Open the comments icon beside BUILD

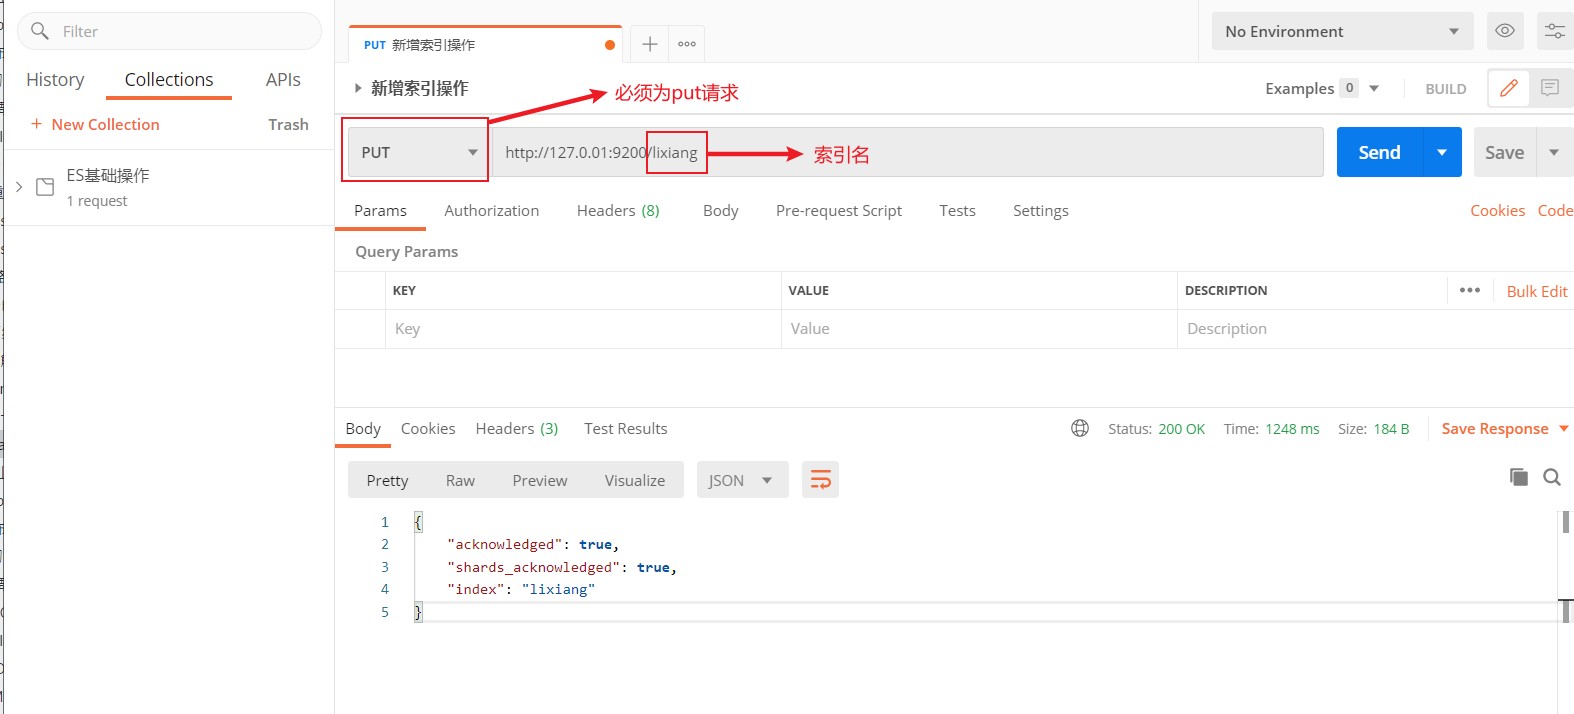1550,88
